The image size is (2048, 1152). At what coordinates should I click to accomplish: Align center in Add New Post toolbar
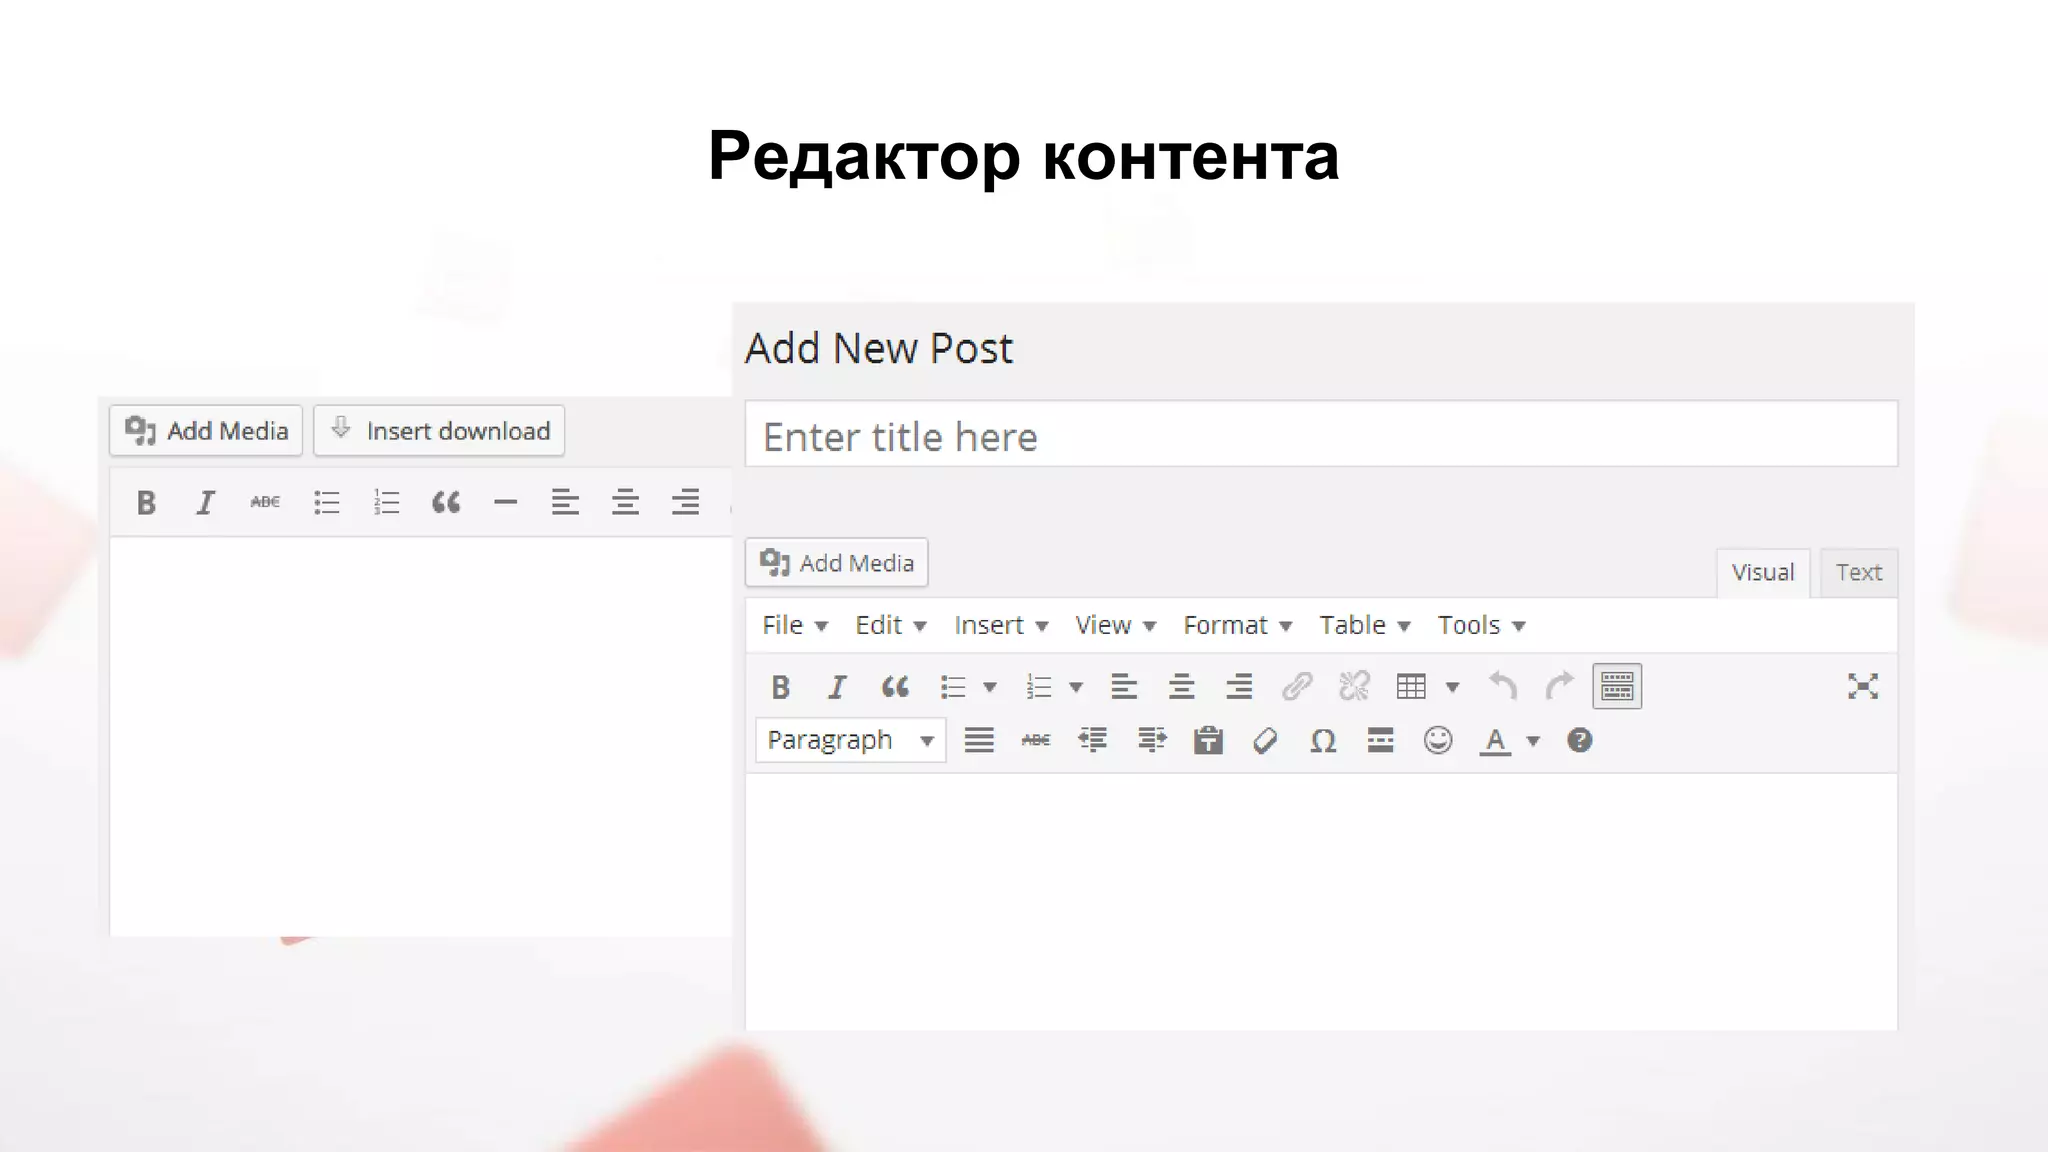pyautogui.click(x=1182, y=687)
